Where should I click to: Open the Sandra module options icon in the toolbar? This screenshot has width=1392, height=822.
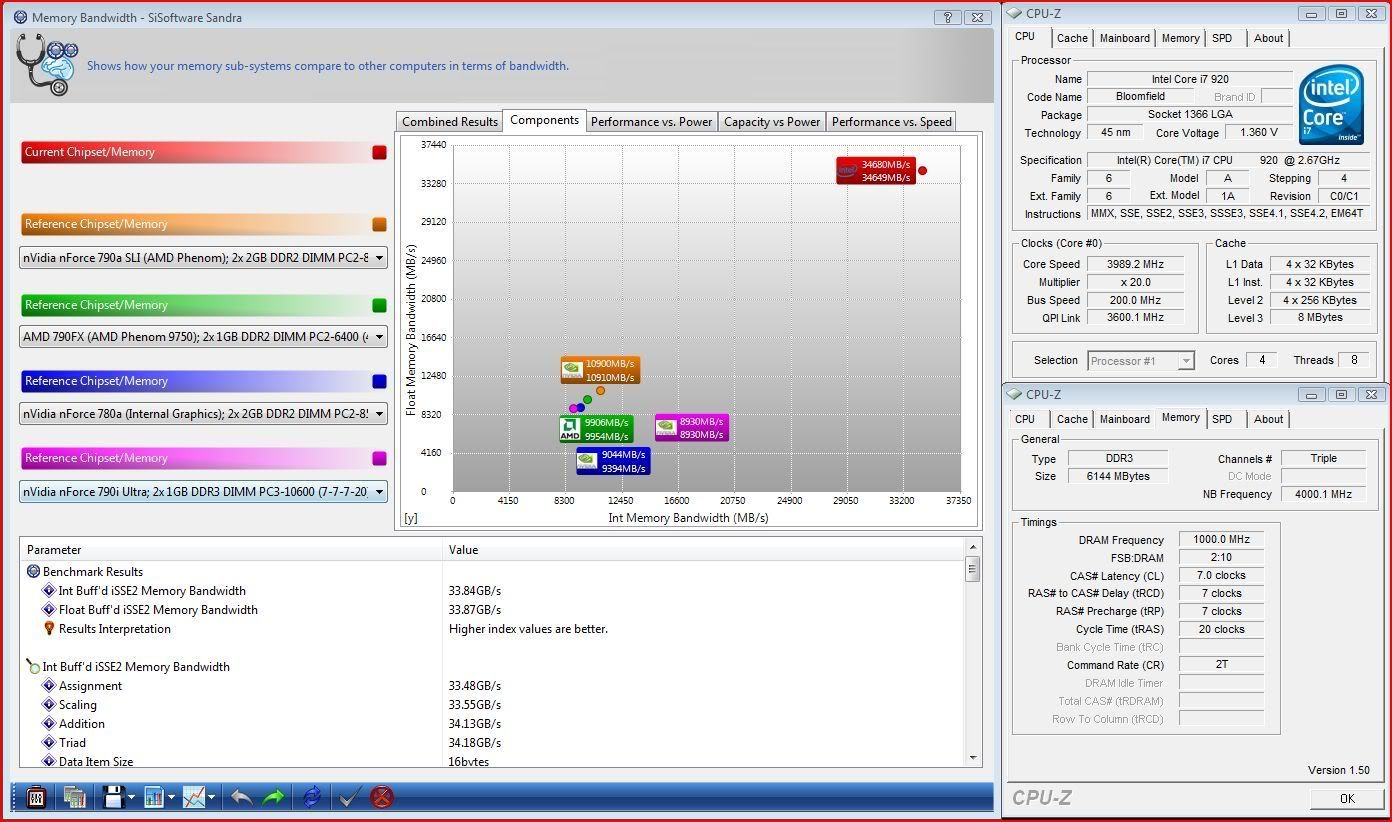click(x=36, y=797)
